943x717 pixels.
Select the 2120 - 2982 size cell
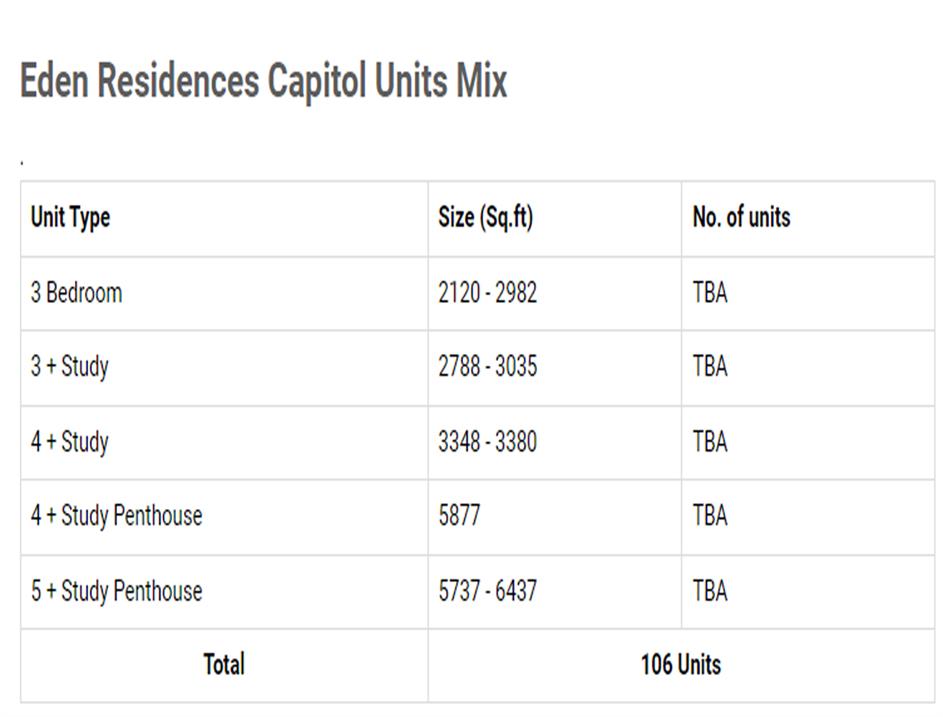click(487, 293)
